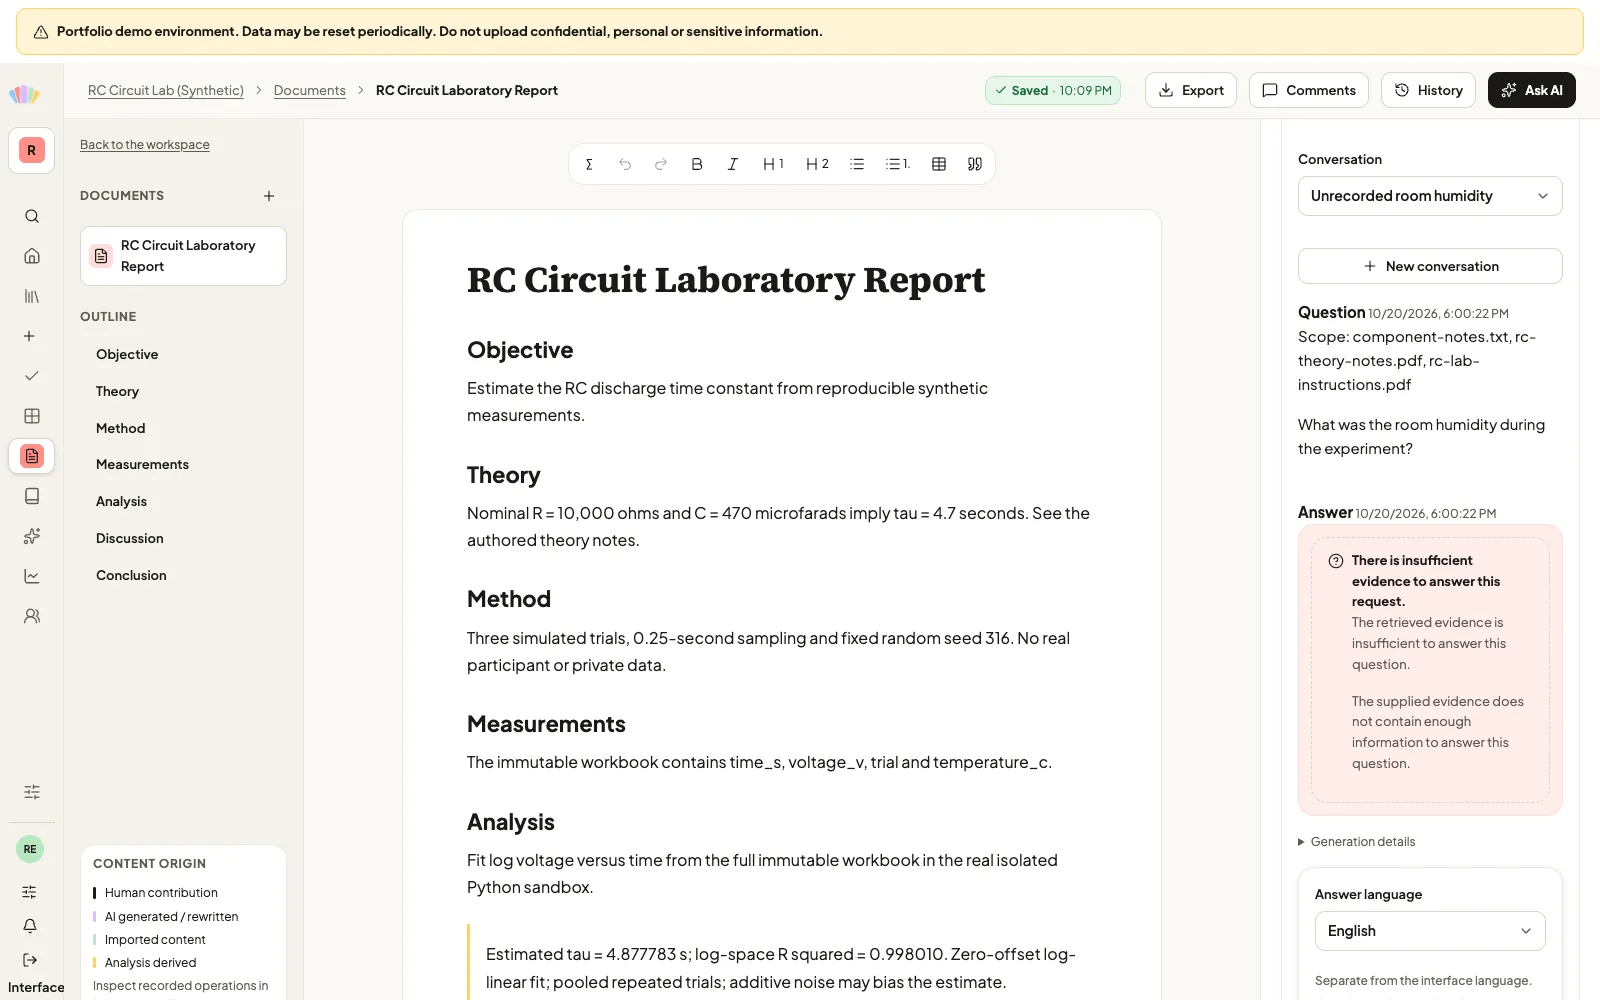Expand Generation details
This screenshot has width=1600, height=1000.
(1357, 842)
